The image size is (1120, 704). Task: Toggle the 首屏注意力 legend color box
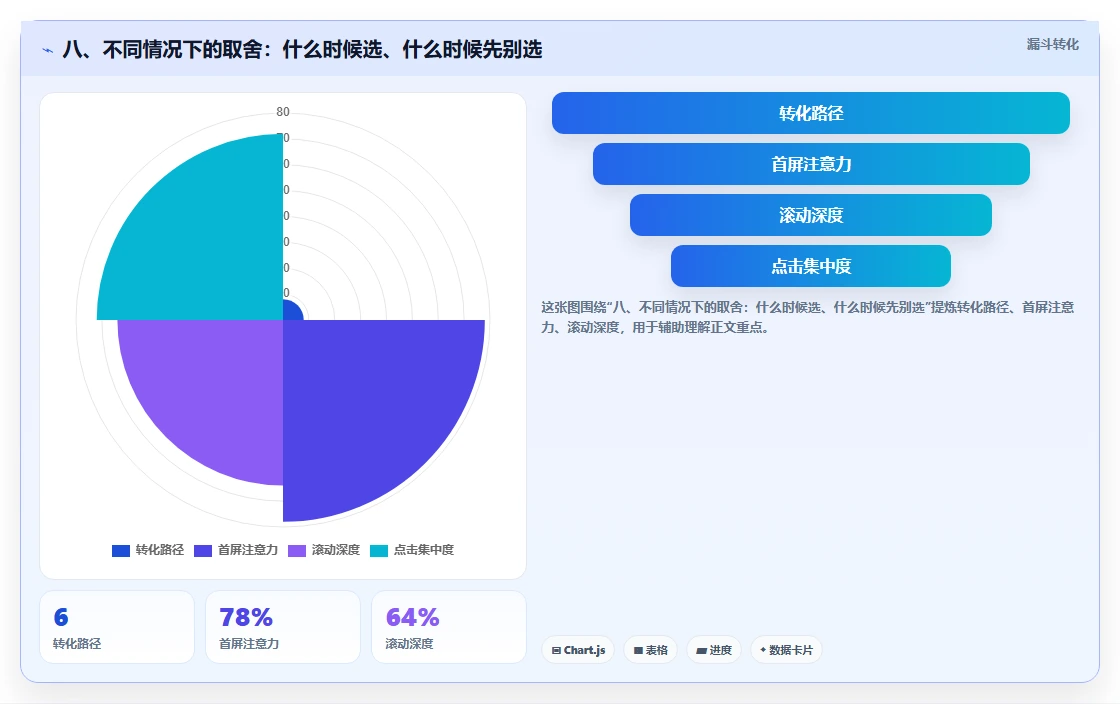point(203,550)
